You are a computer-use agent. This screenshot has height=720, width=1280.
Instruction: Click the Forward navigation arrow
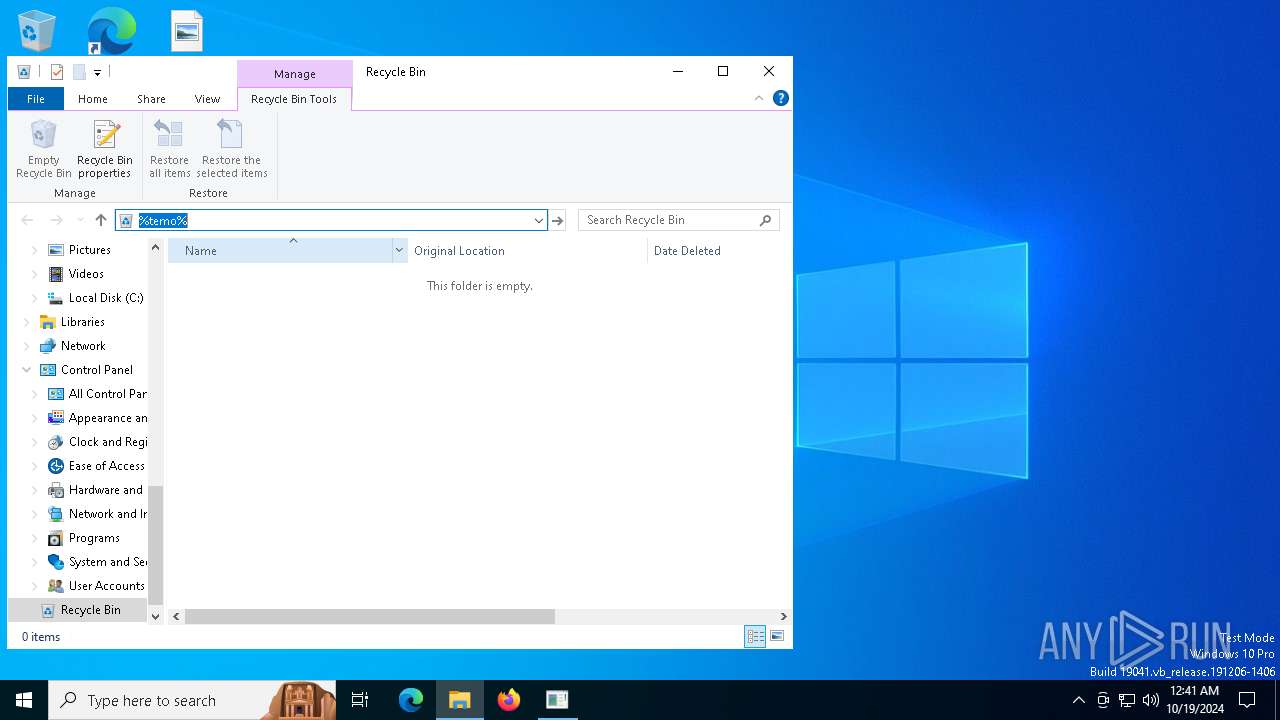click(57, 220)
